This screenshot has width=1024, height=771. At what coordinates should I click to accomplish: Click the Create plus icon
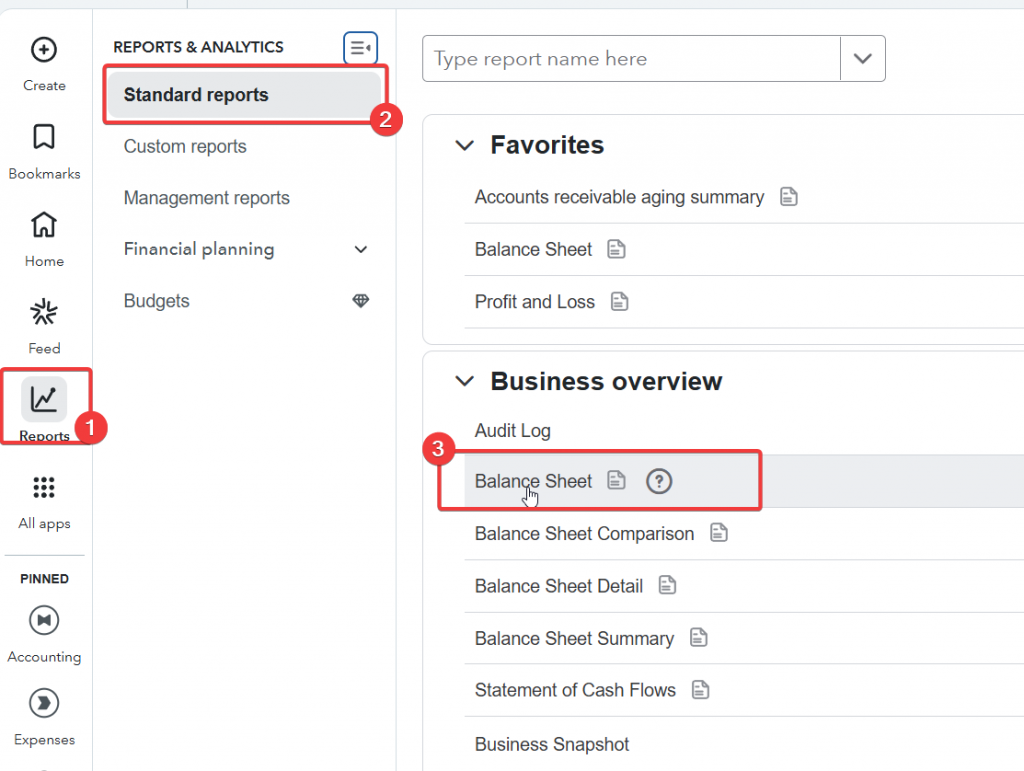pyautogui.click(x=44, y=50)
